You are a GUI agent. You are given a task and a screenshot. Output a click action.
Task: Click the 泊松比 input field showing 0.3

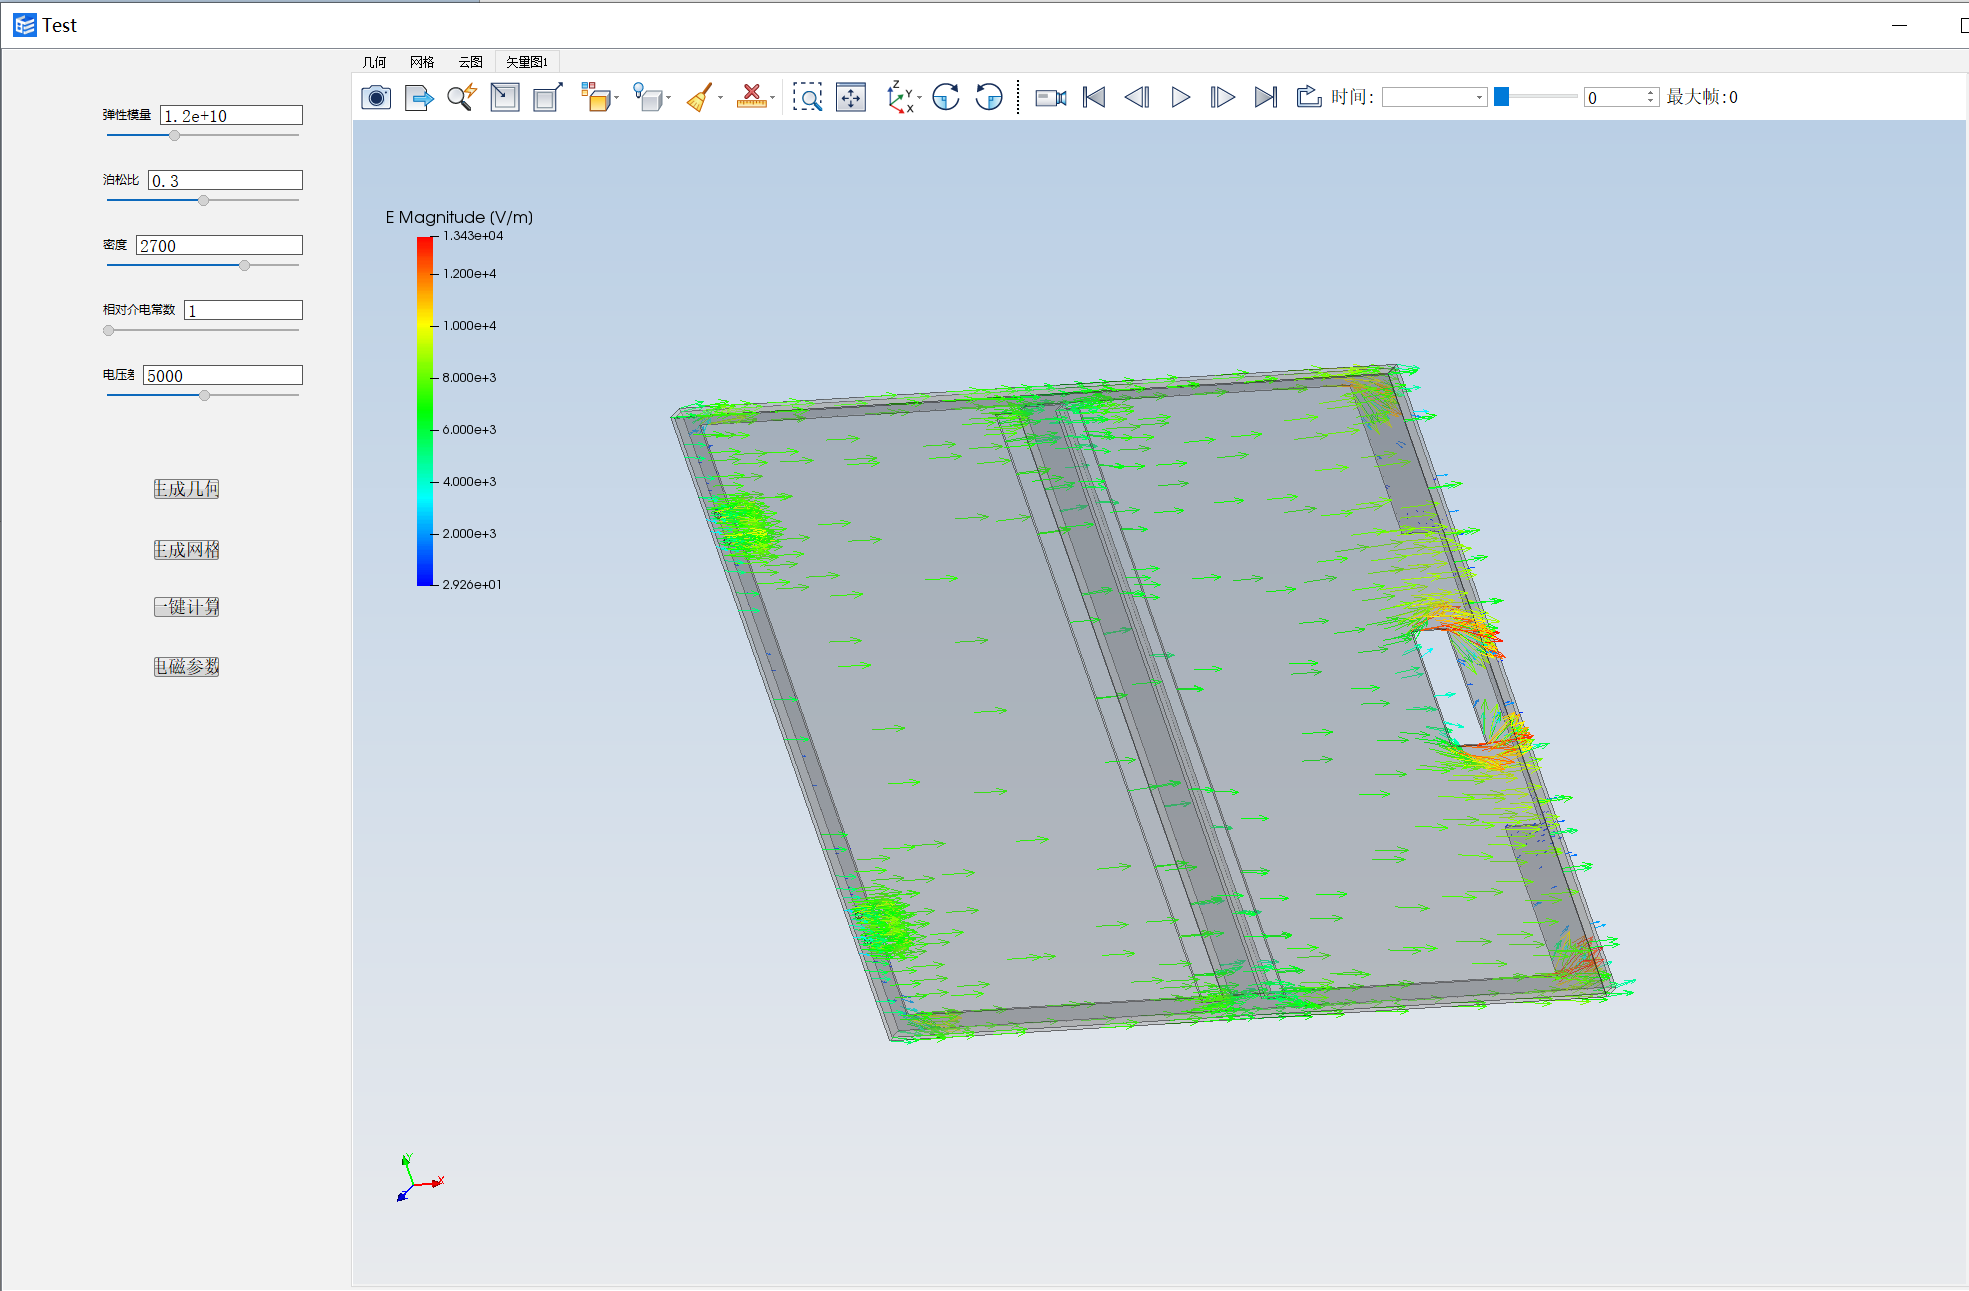click(x=225, y=181)
